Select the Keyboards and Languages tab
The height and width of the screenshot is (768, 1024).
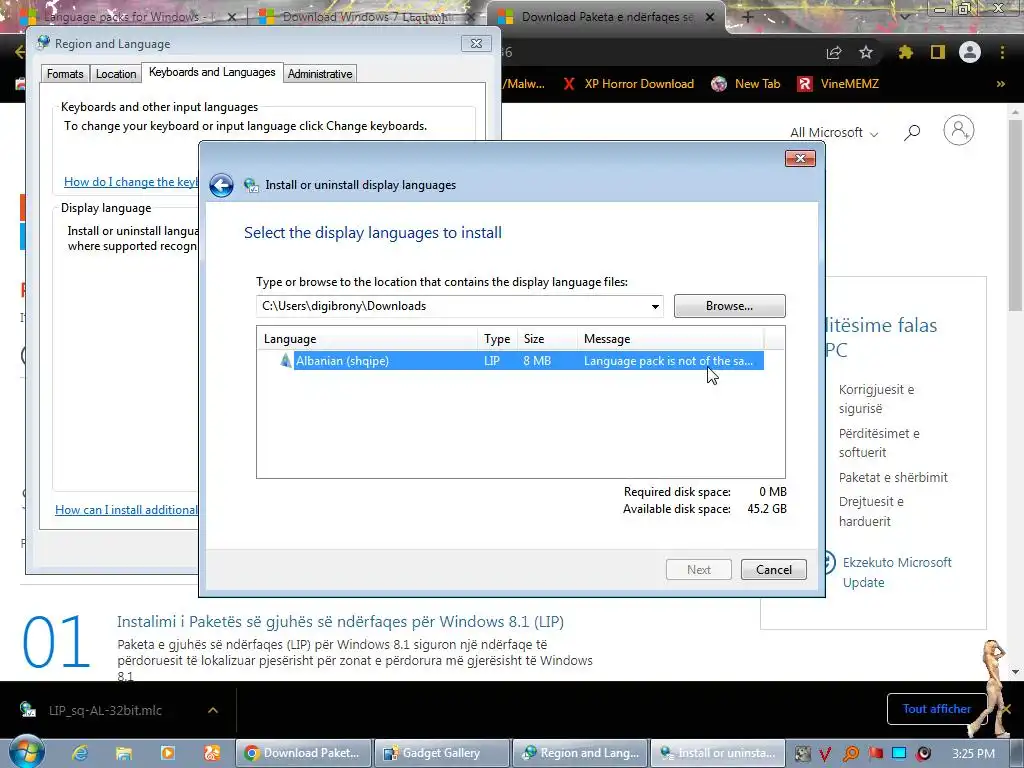click(212, 72)
